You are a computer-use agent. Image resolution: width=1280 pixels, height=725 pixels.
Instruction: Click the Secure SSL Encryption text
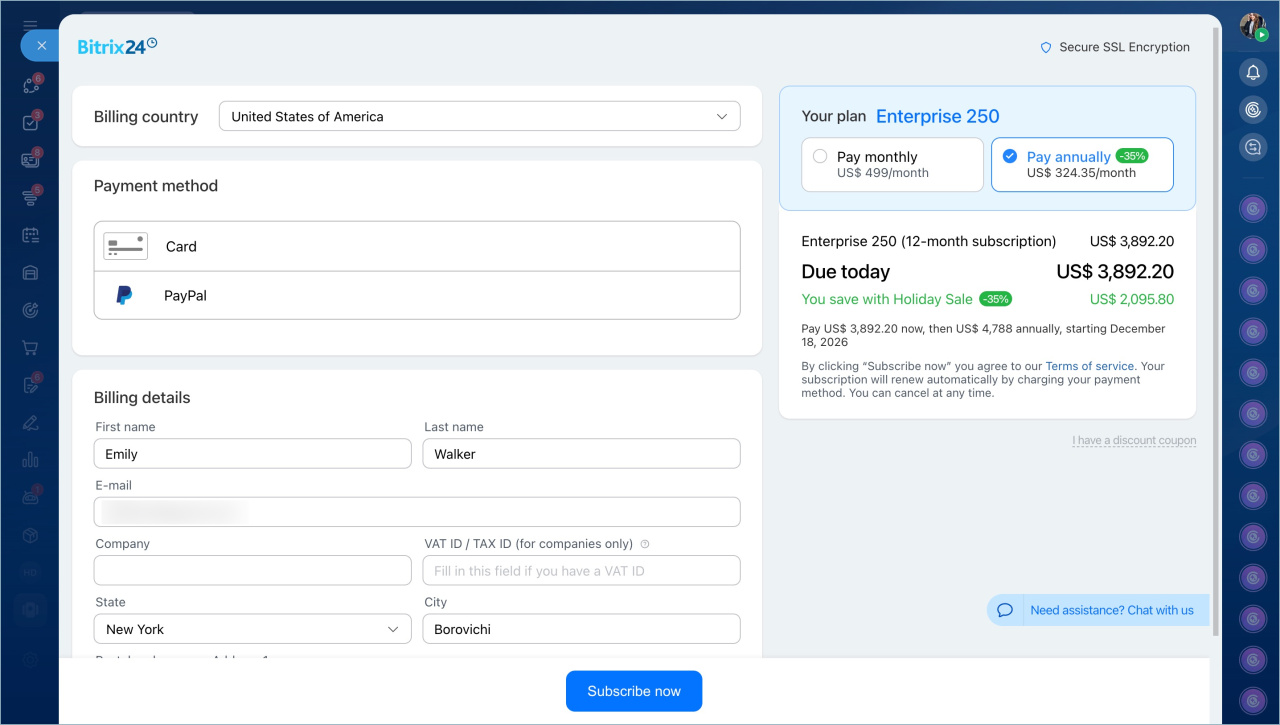point(1125,47)
